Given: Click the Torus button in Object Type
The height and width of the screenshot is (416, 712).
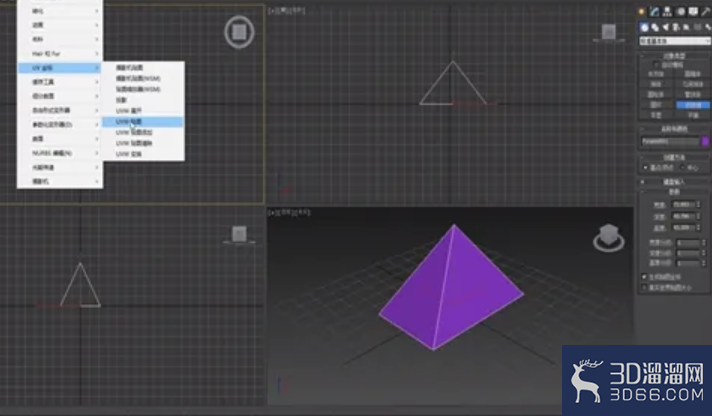Looking at the screenshot, I should click(x=656, y=105).
